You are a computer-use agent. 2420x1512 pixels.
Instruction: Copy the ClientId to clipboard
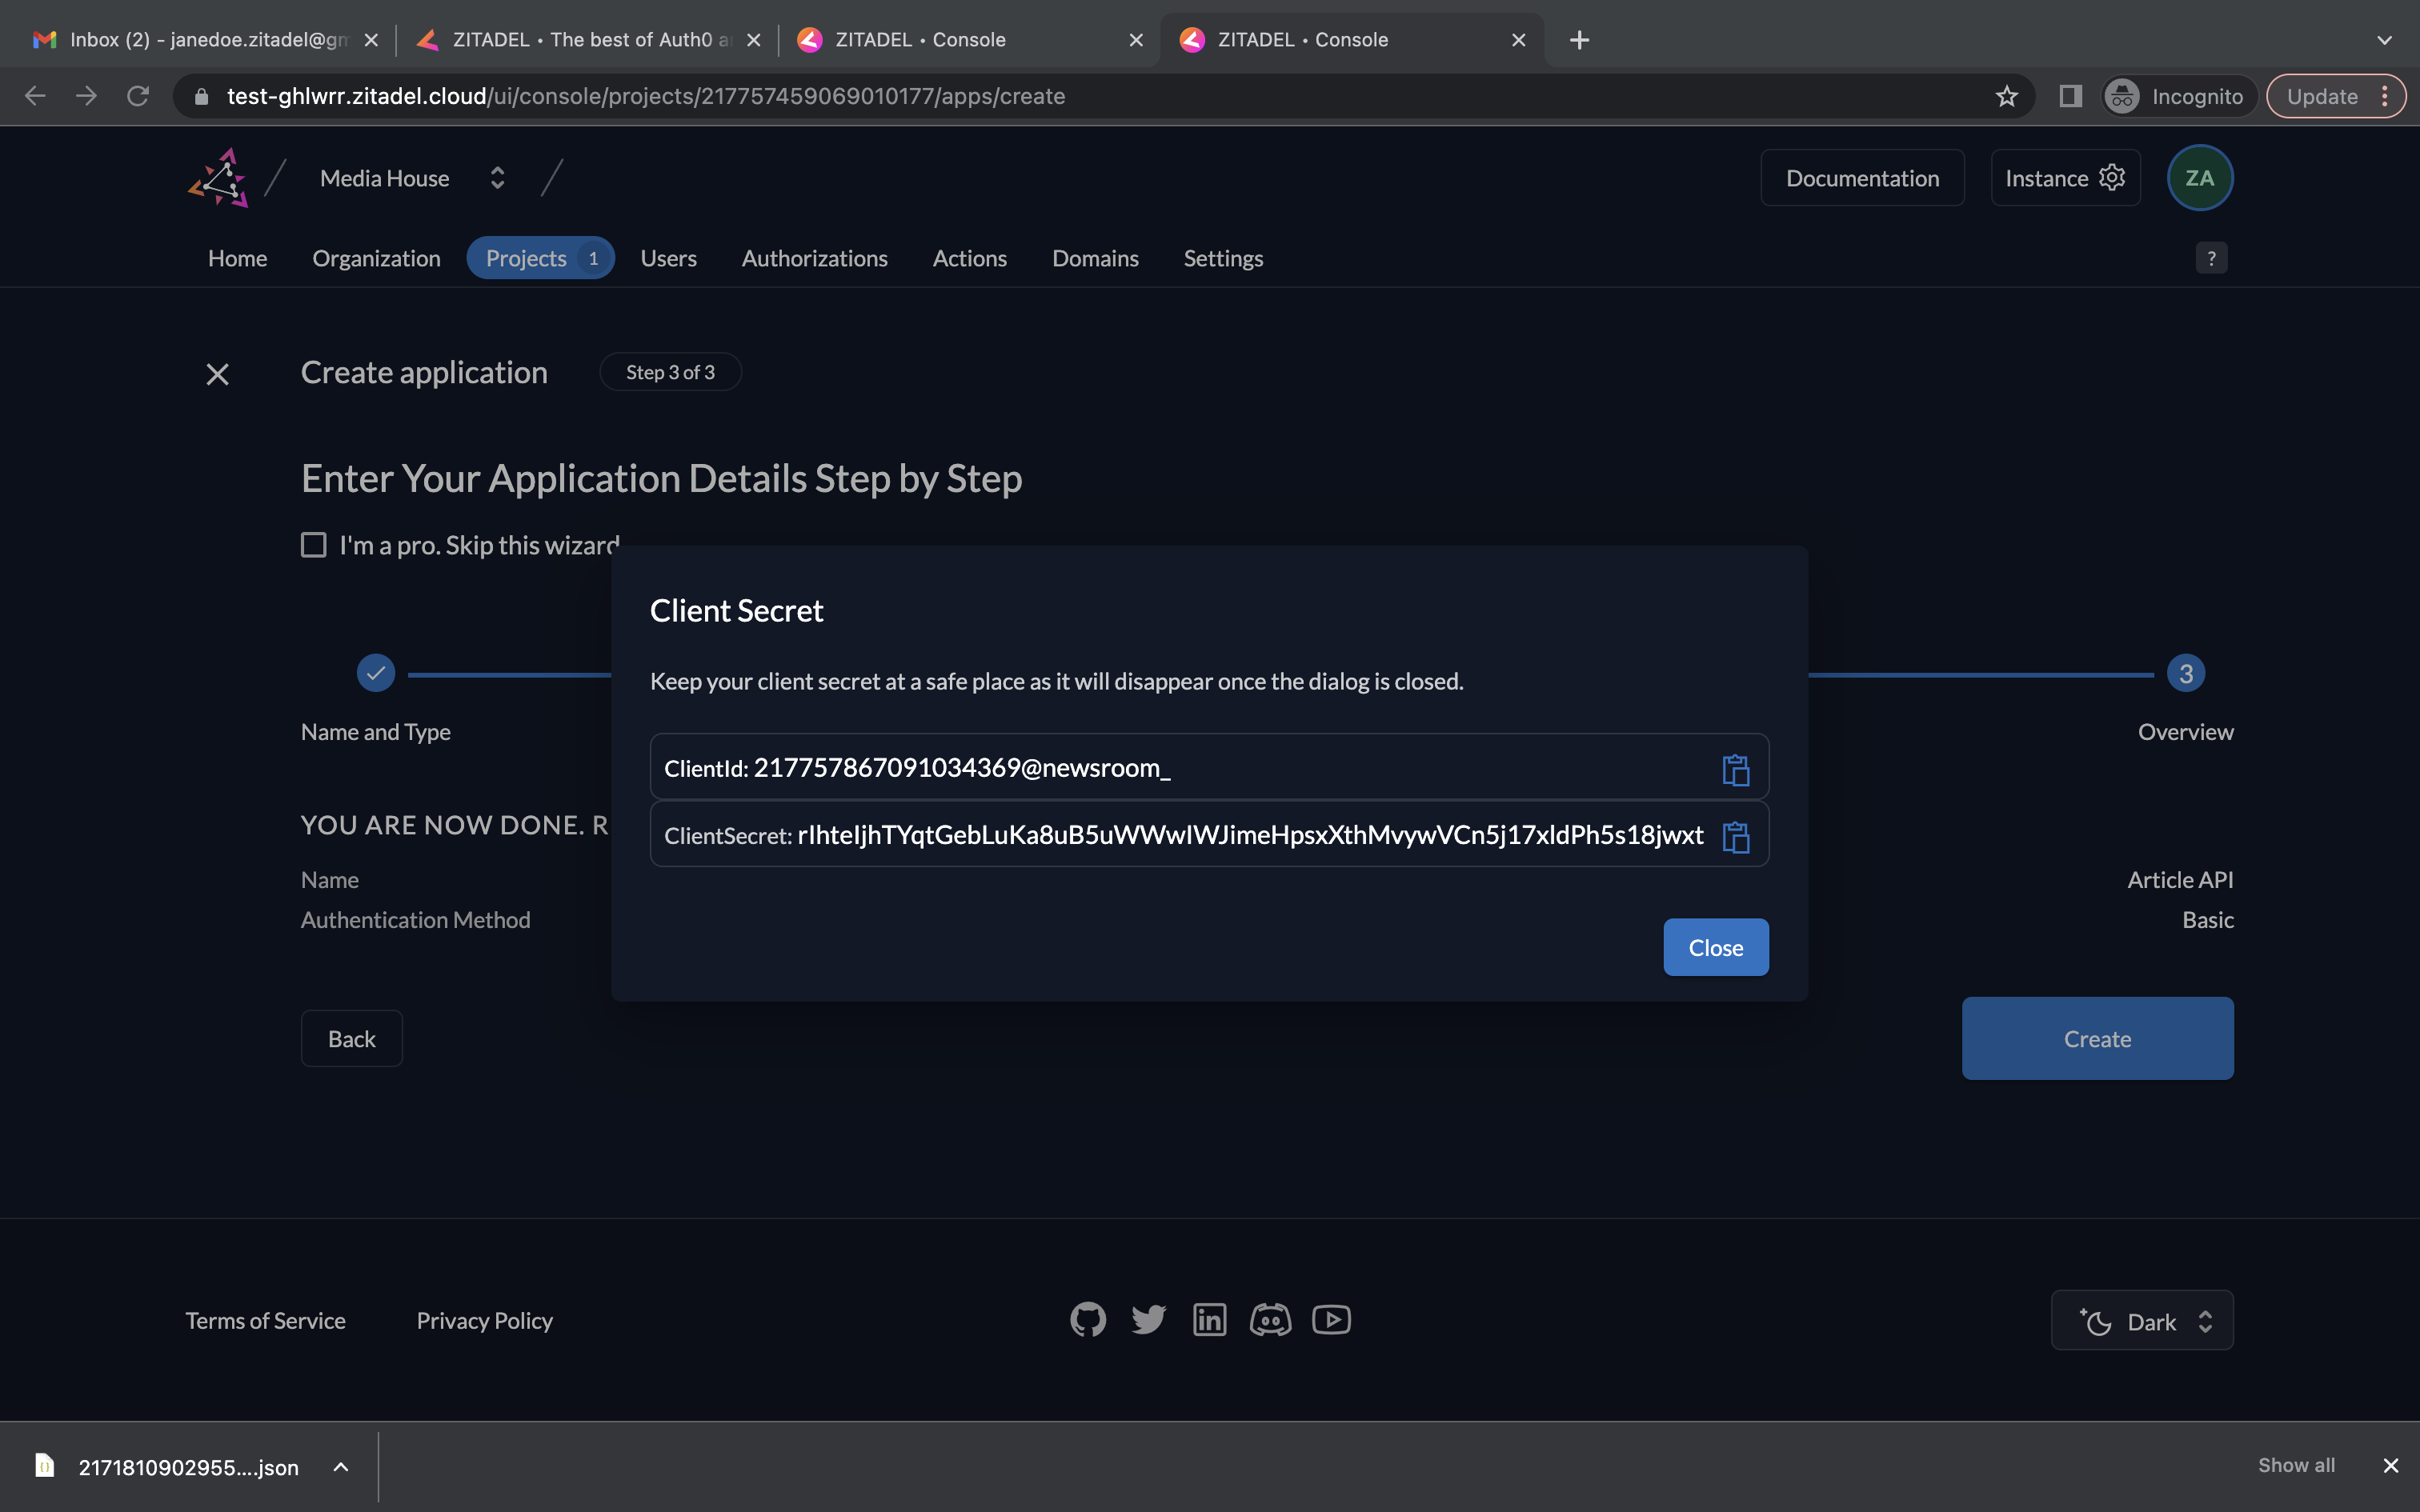(x=1735, y=769)
